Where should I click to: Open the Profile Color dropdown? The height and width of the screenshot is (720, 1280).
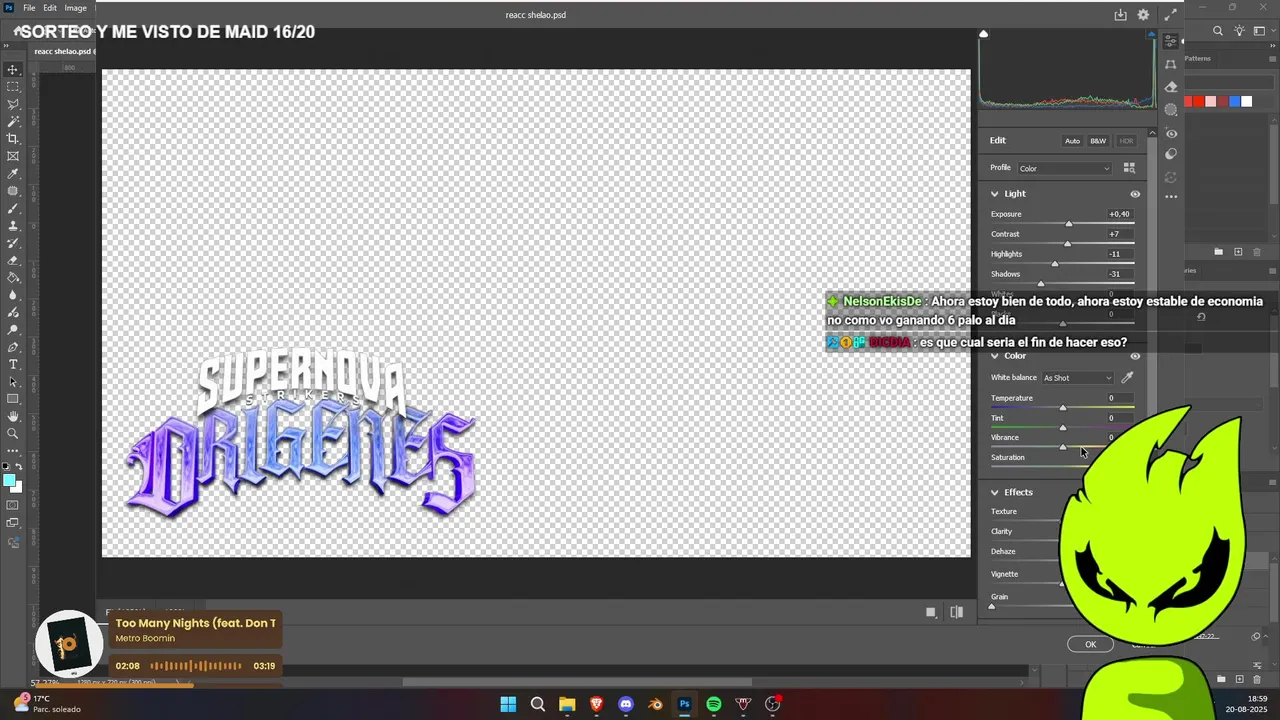pos(1065,168)
